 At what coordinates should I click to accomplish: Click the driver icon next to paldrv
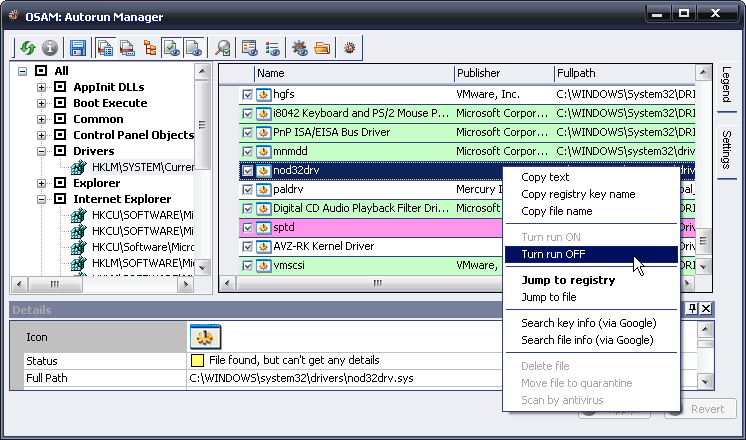(264, 189)
